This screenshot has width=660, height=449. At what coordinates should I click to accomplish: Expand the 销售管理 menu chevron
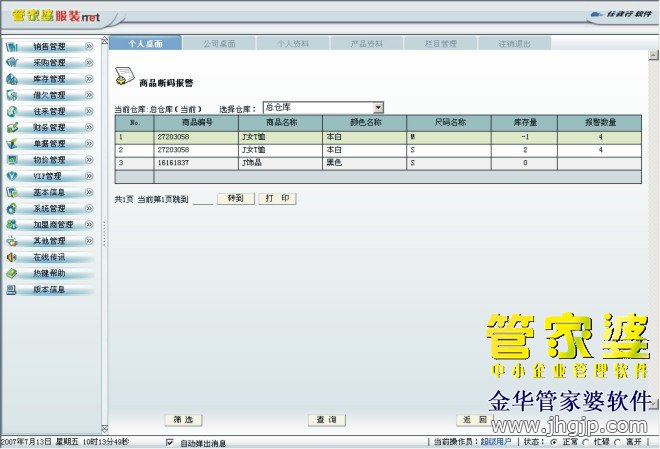(89, 47)
